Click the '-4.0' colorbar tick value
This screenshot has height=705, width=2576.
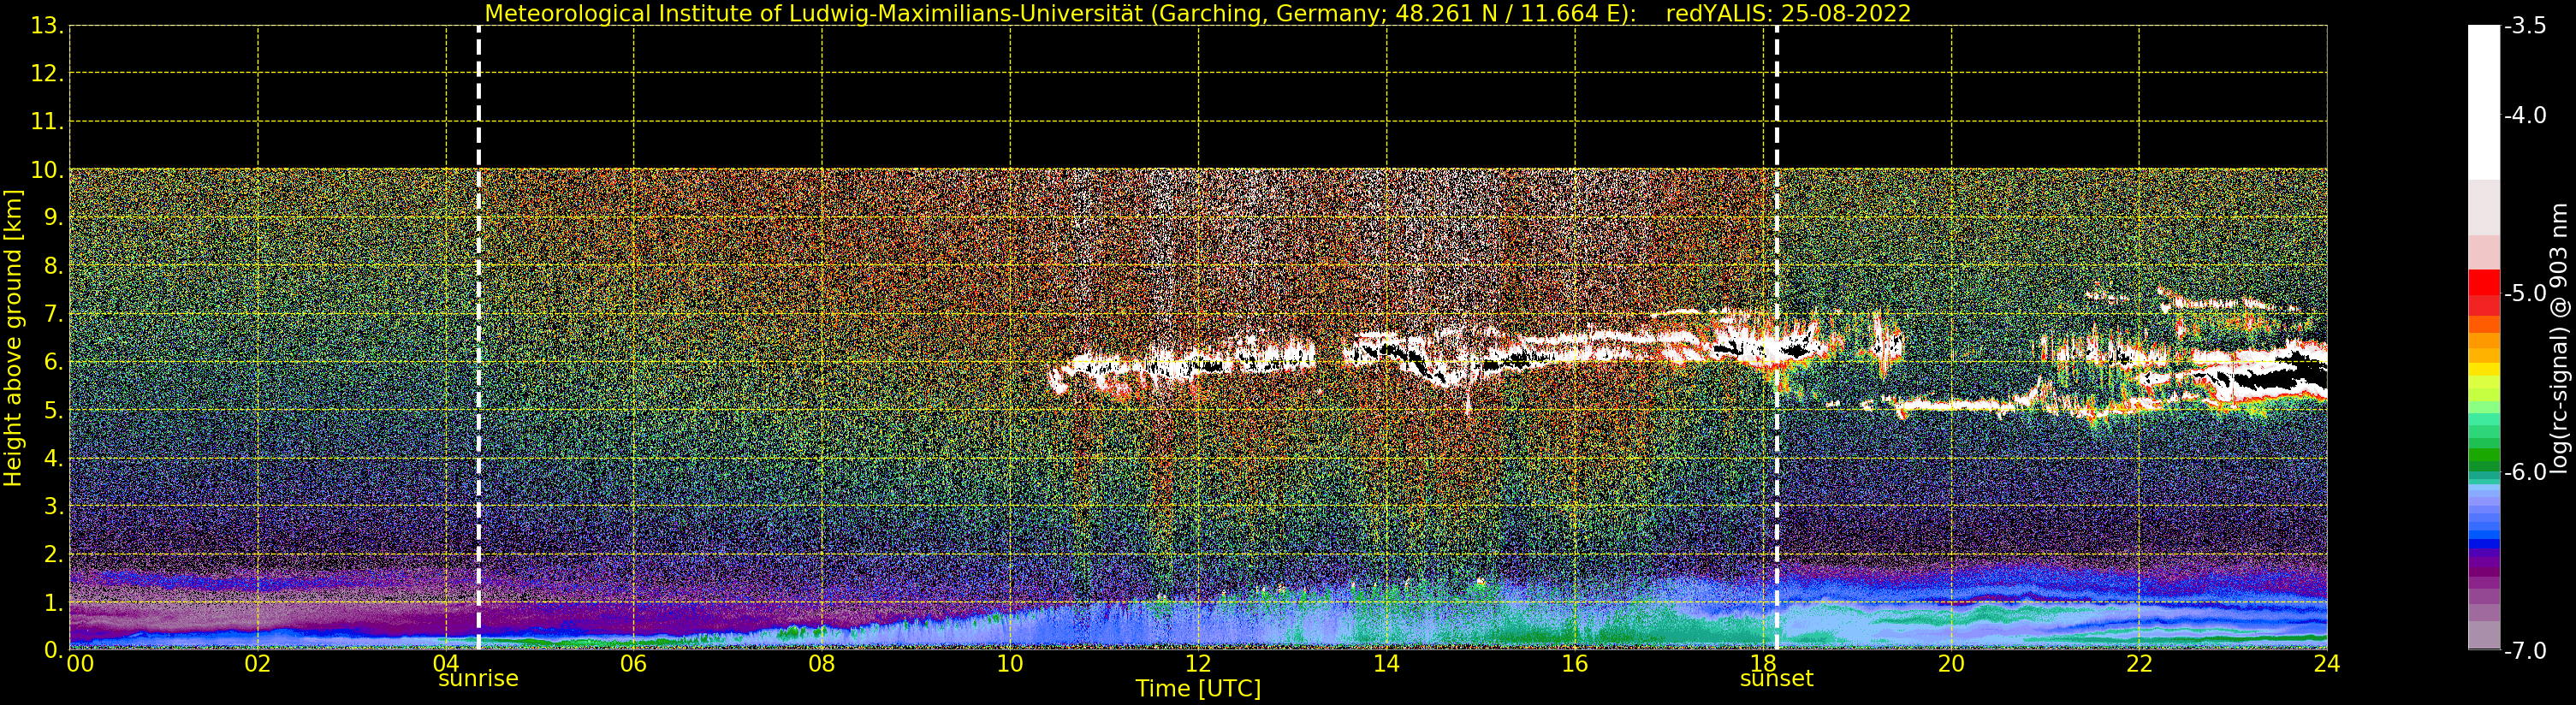coord(2526,116)
